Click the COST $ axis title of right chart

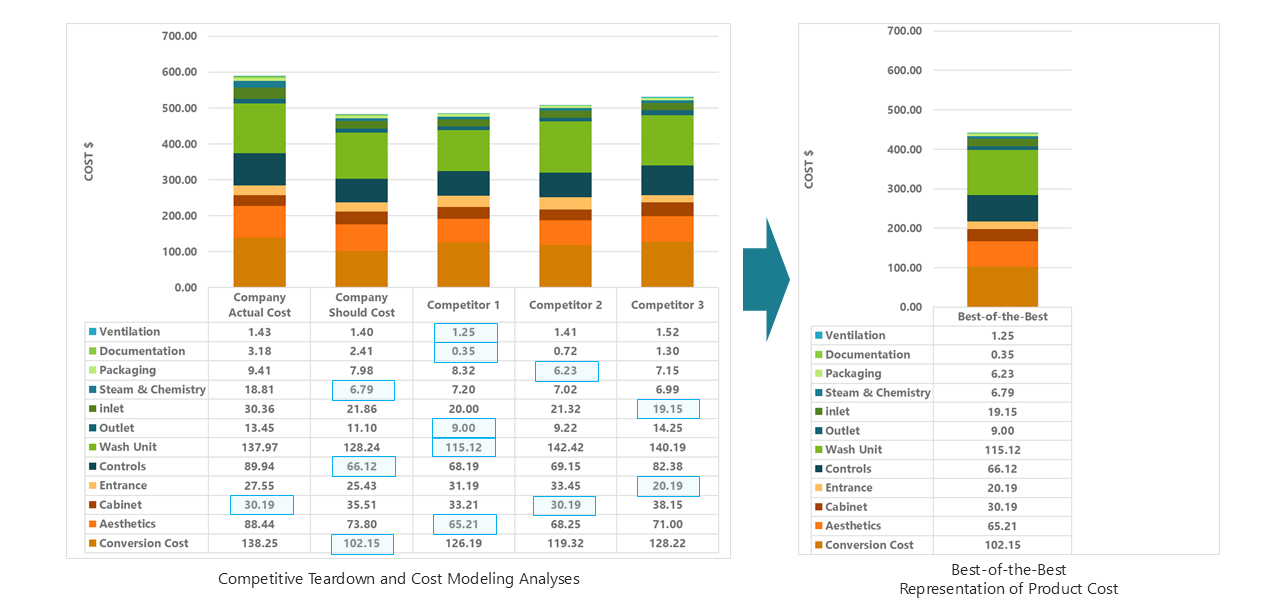808,169
